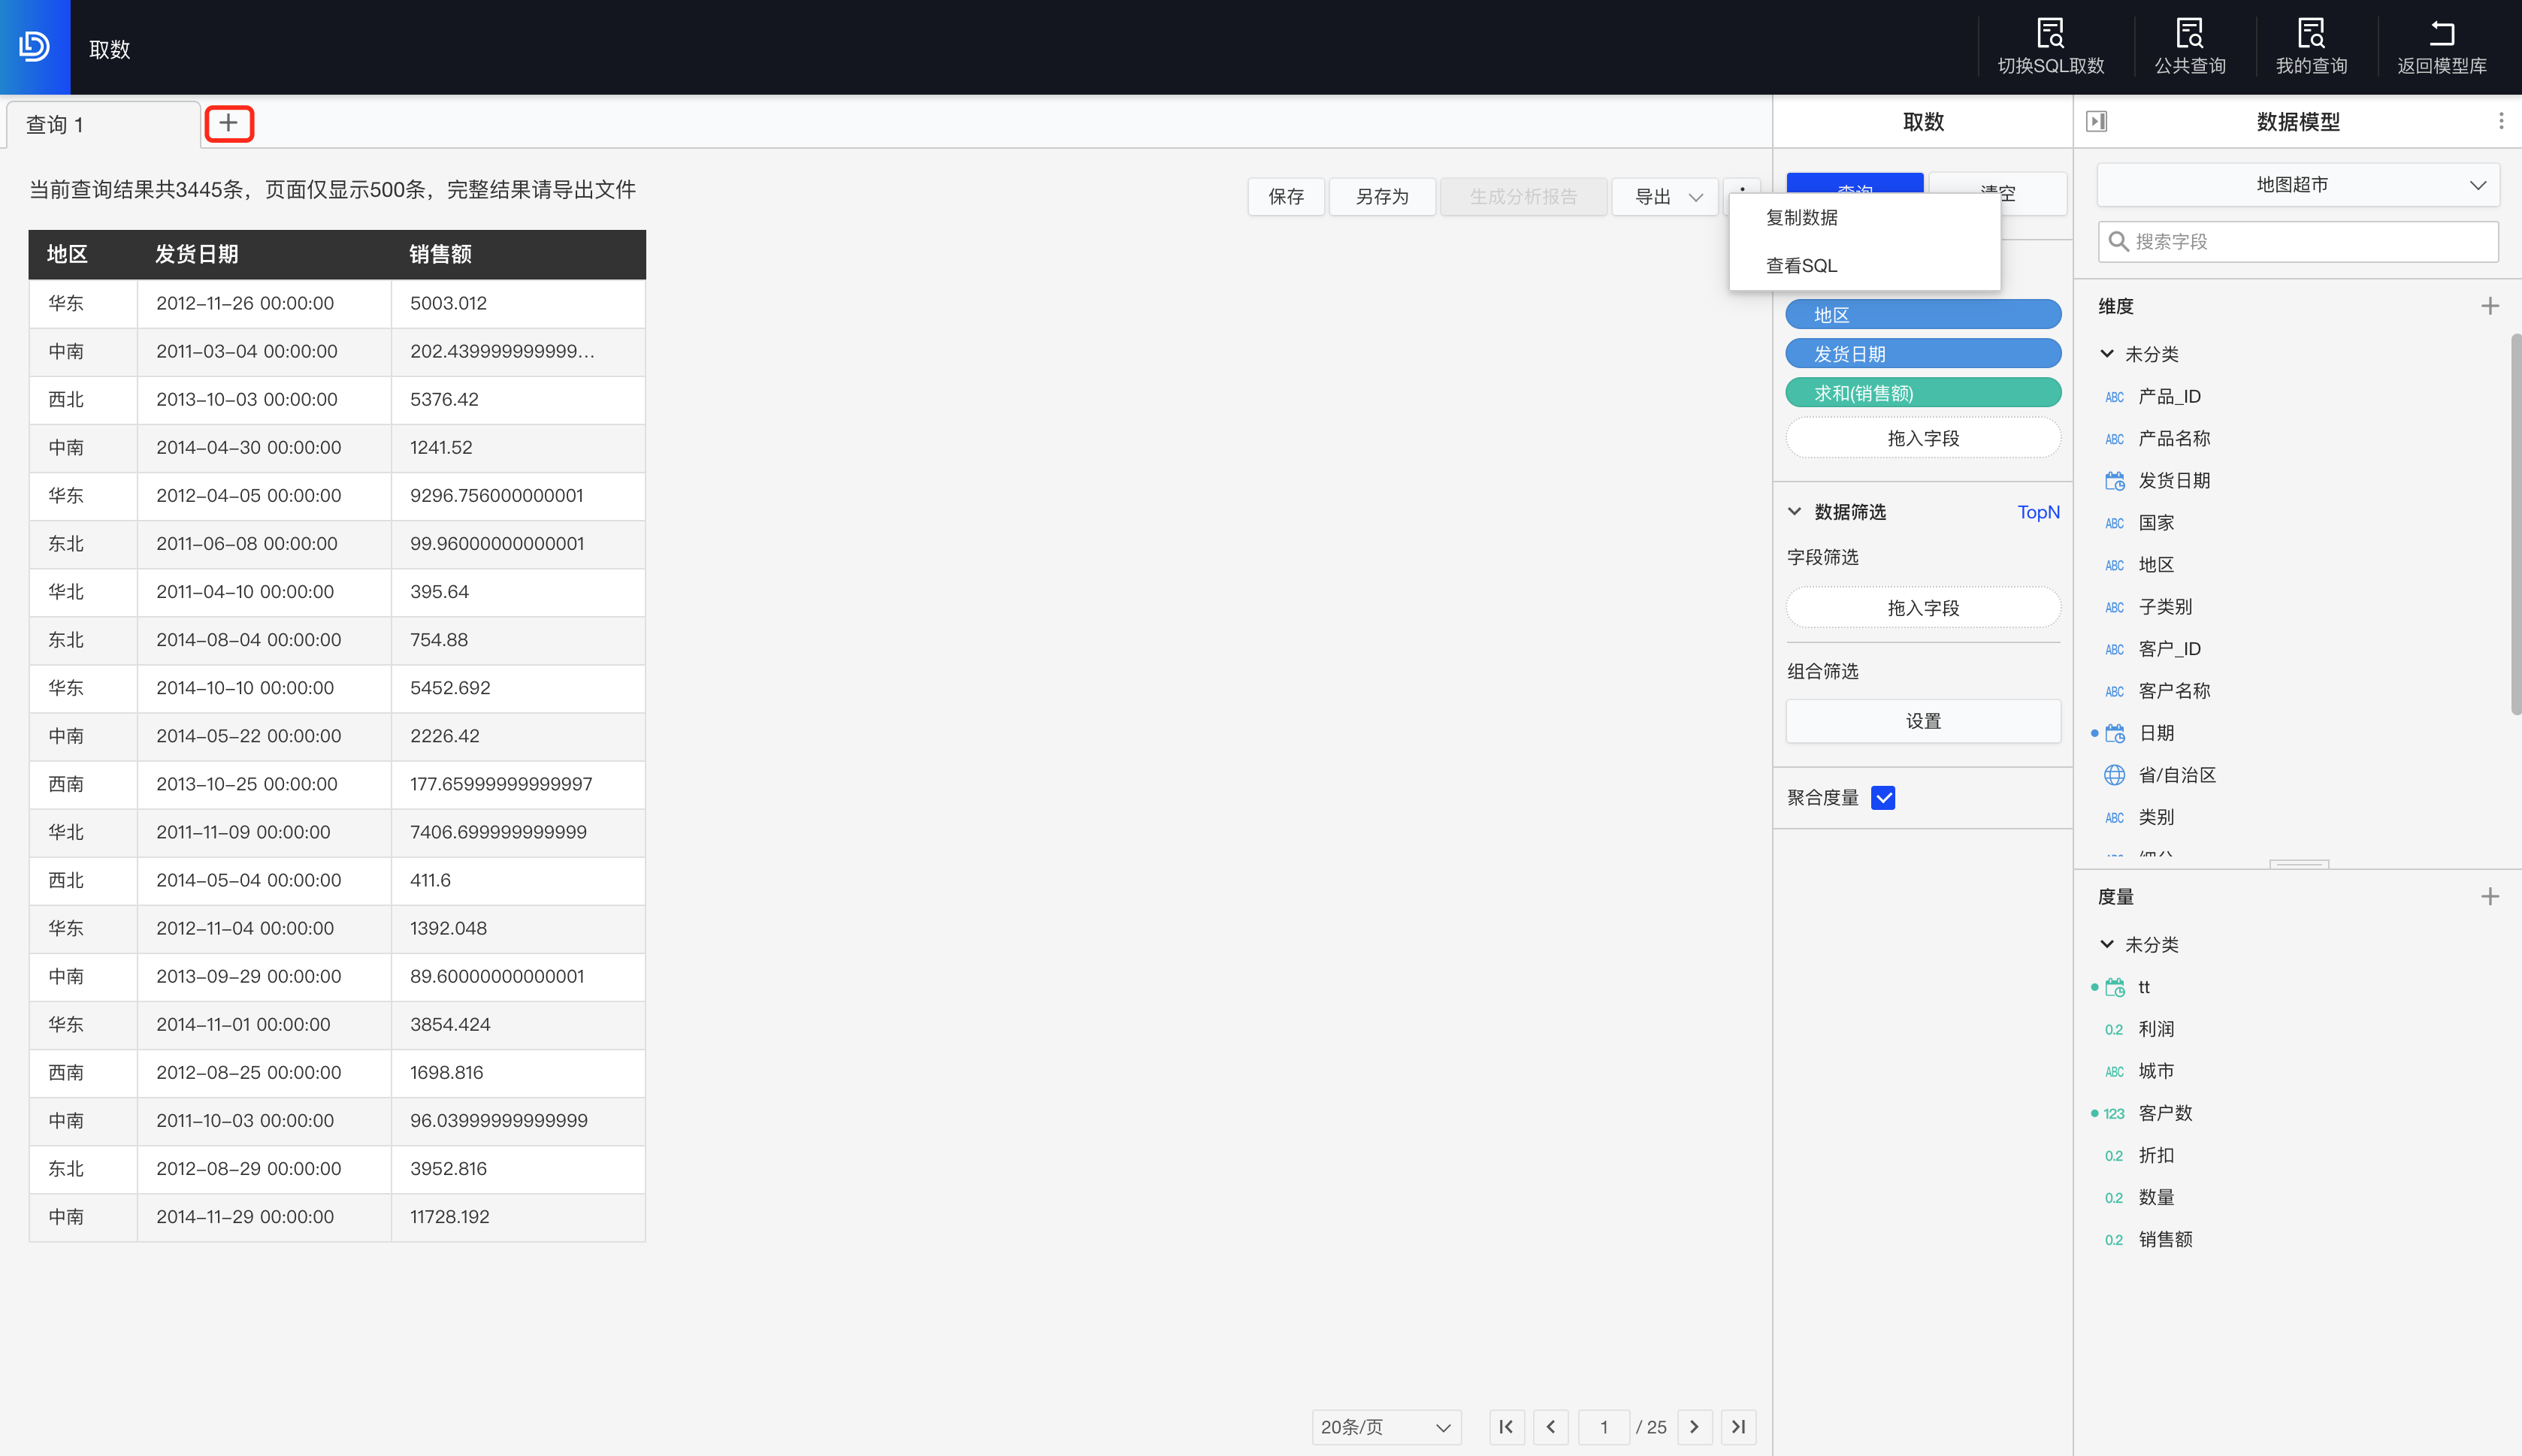Click the ABC icon beside 城市
2522x1456 pixels.
(x=2114, y=1071)
